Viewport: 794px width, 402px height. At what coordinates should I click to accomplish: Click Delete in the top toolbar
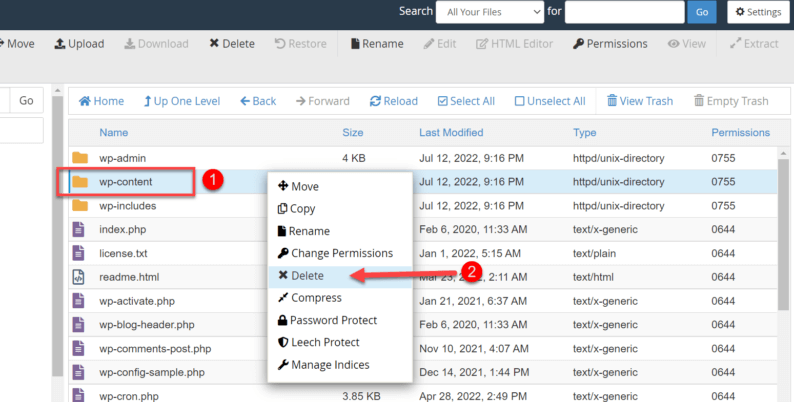[x=232, y=44]
